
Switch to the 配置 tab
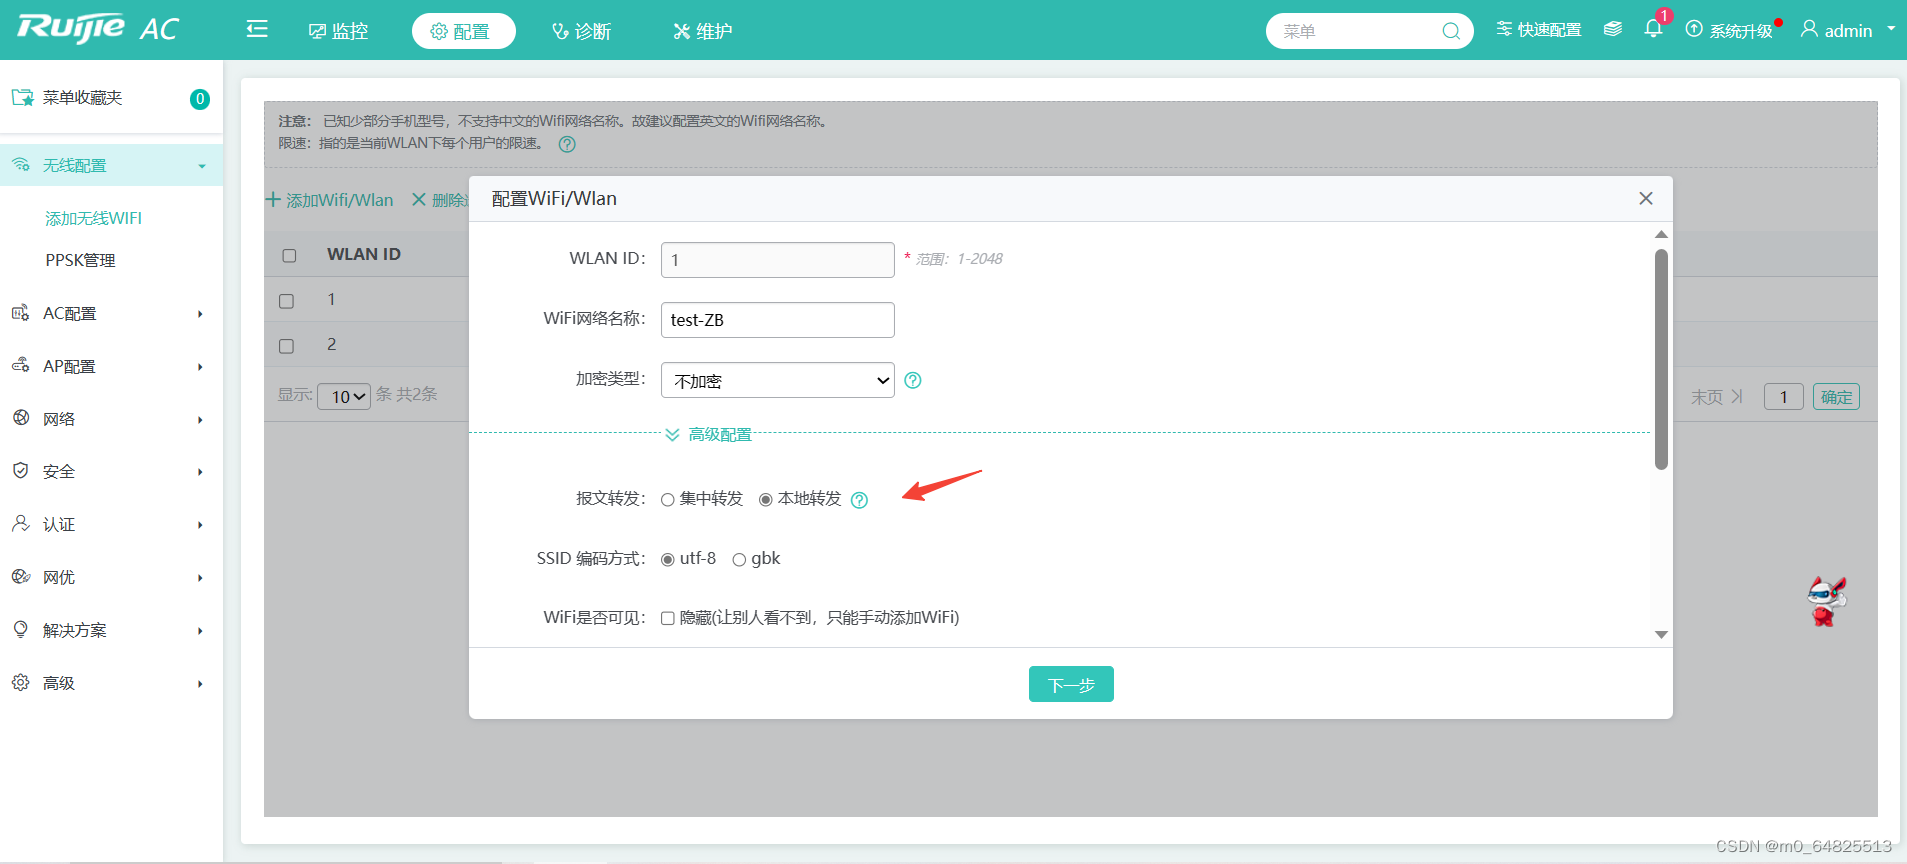(x=463, y=31)
